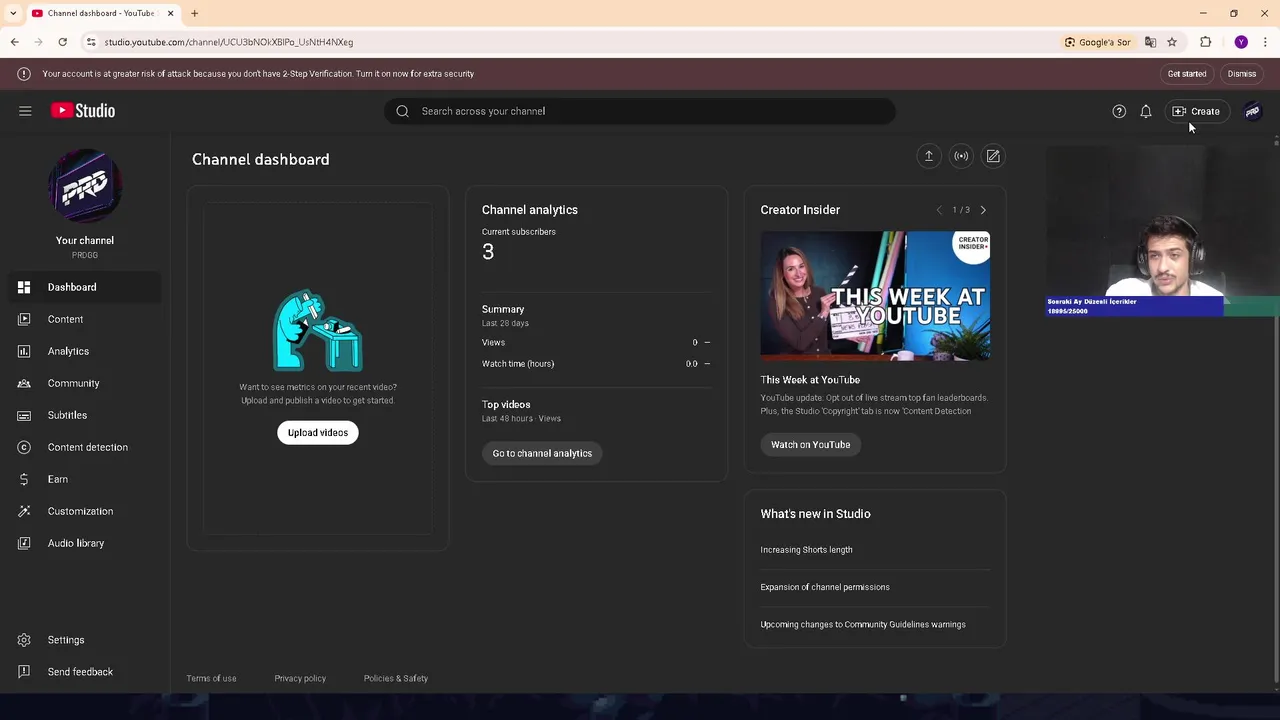Screen dimensions: 1280x720
Task: Click the Go live broadcast icon
Action: point(961,156)
